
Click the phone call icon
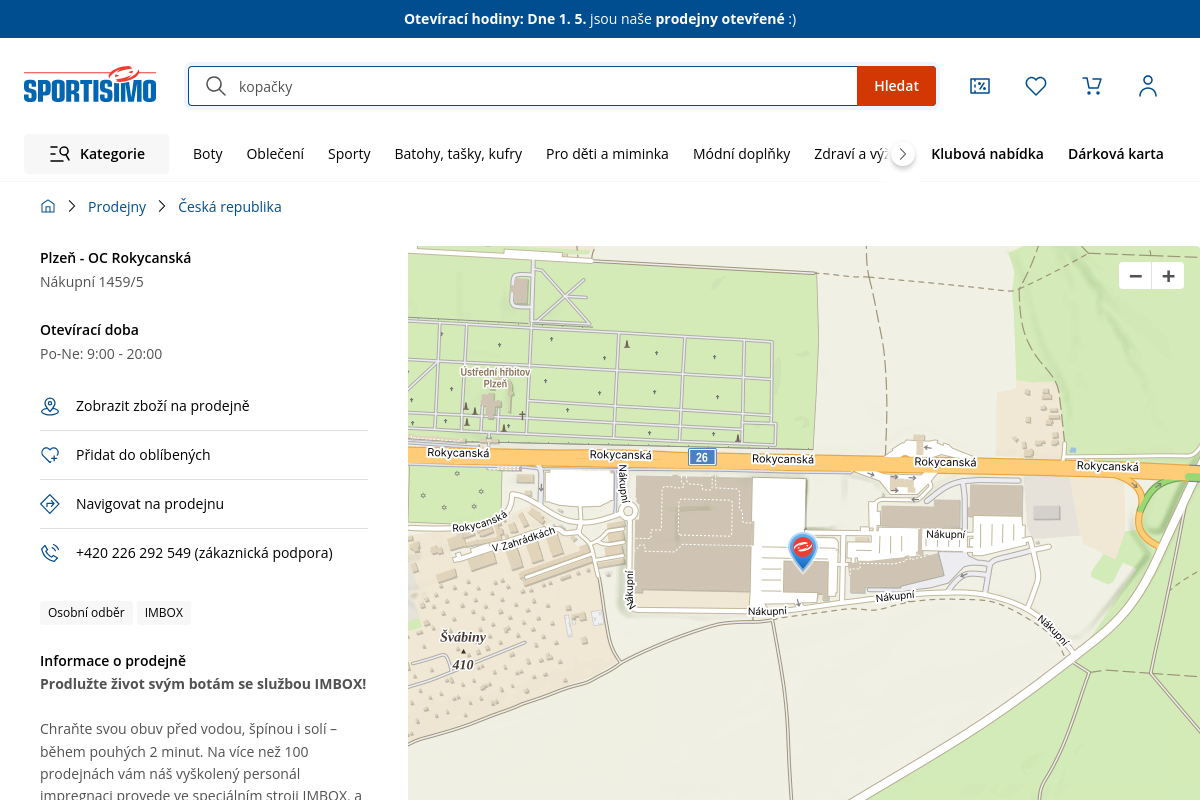pyautogui.click(x=50, y=553)
